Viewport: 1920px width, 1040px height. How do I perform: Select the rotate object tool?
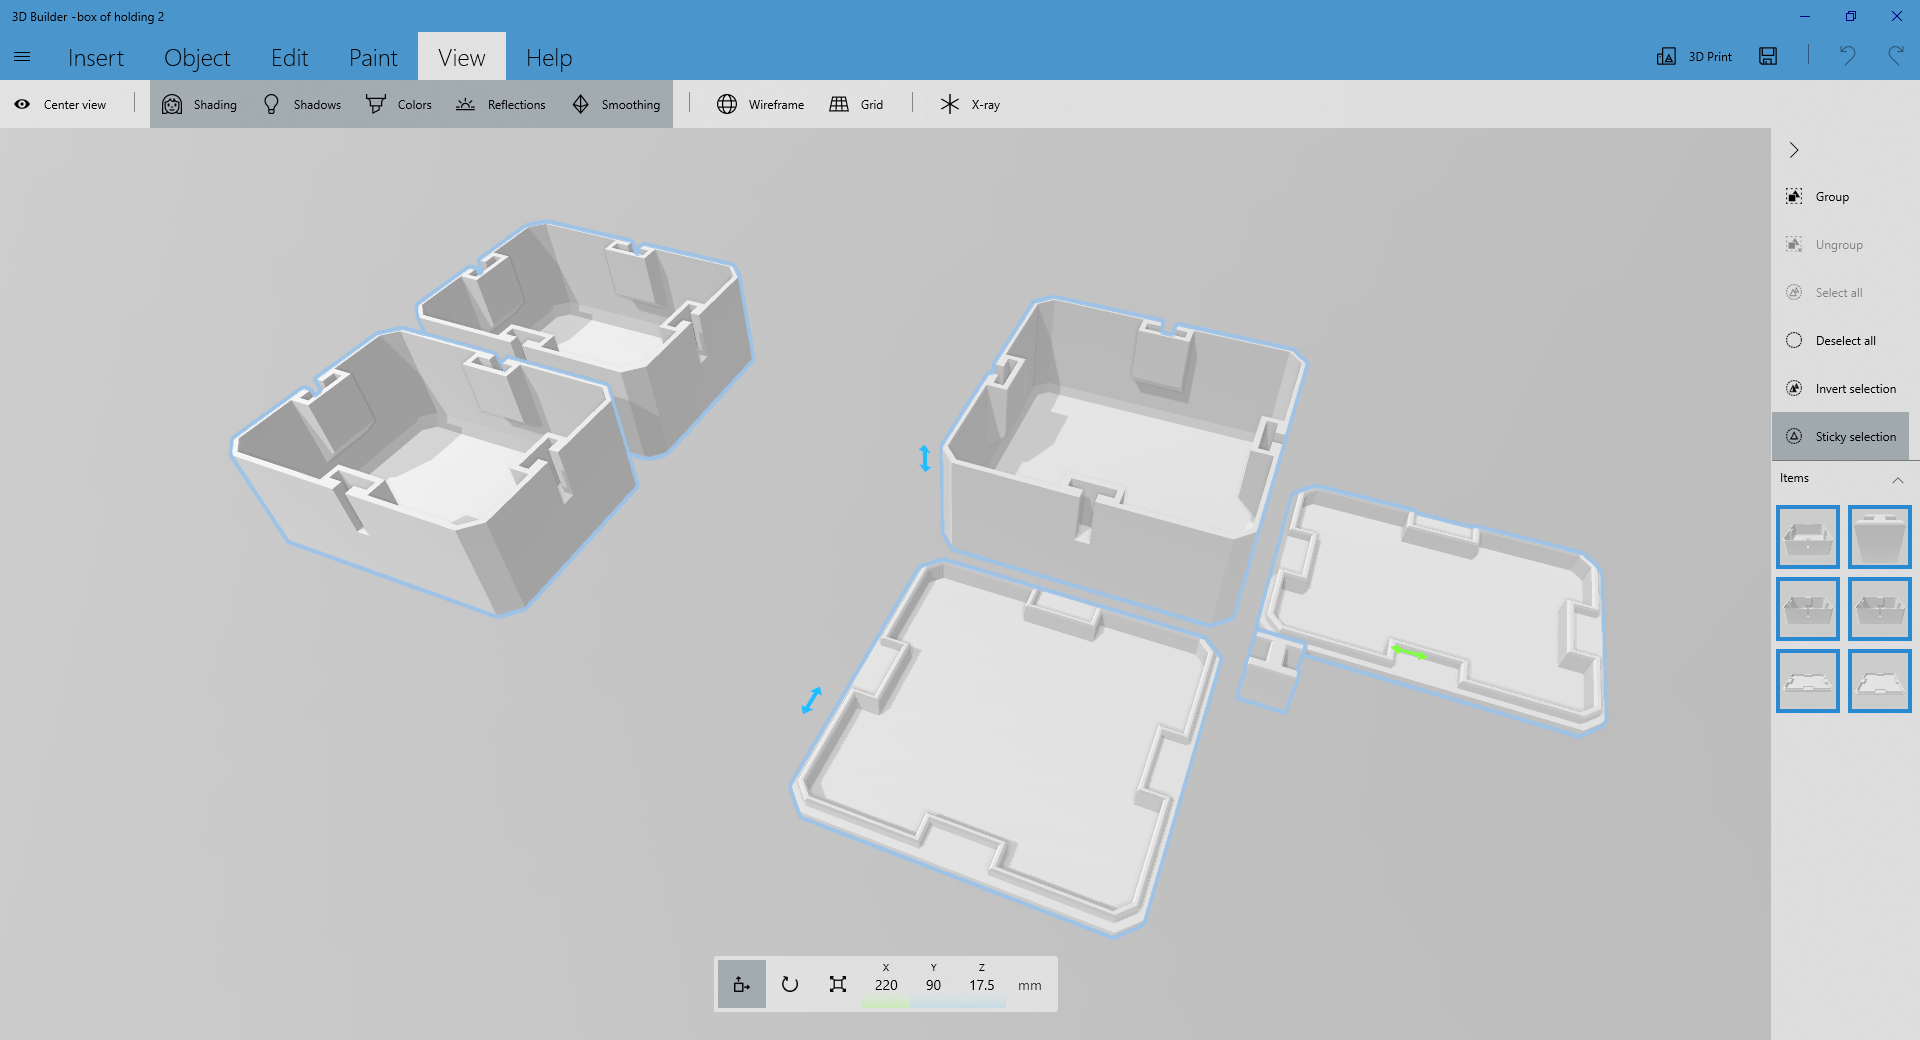789,984
